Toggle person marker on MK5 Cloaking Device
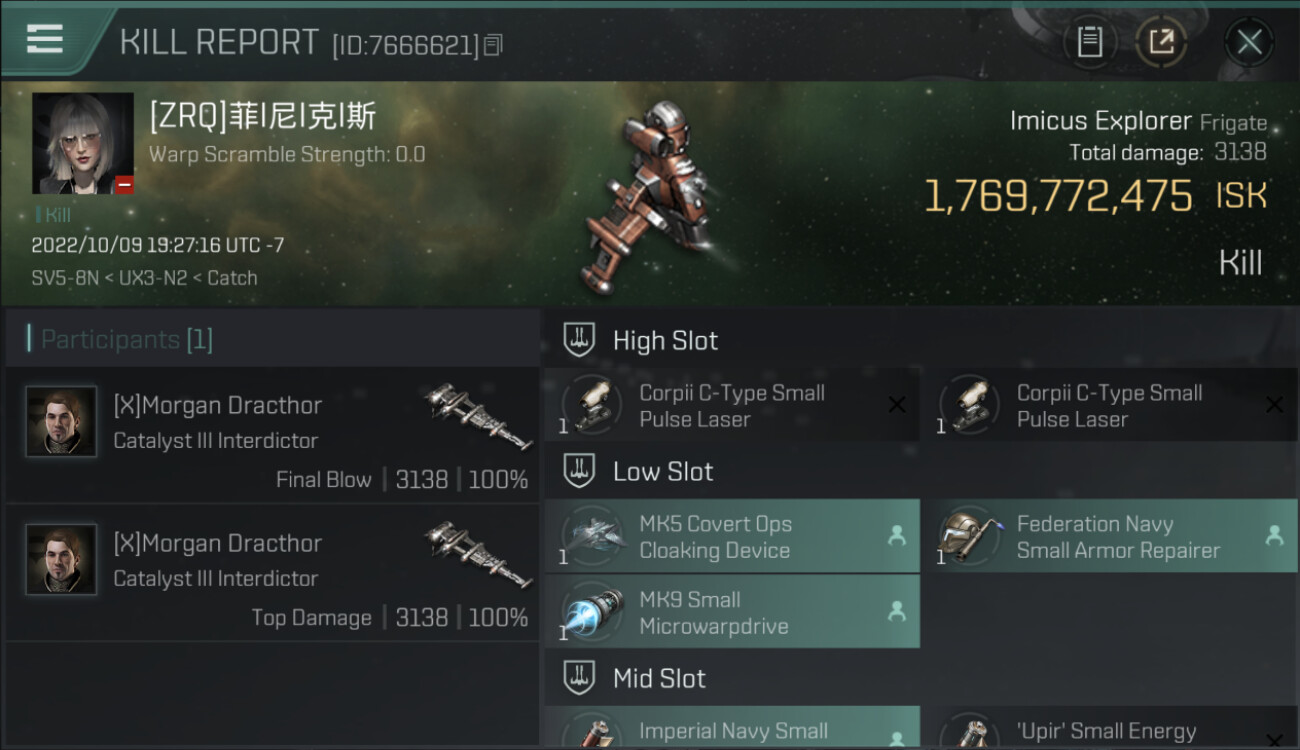Viewport: 1300px width, 750px height. tap(897, 535)
